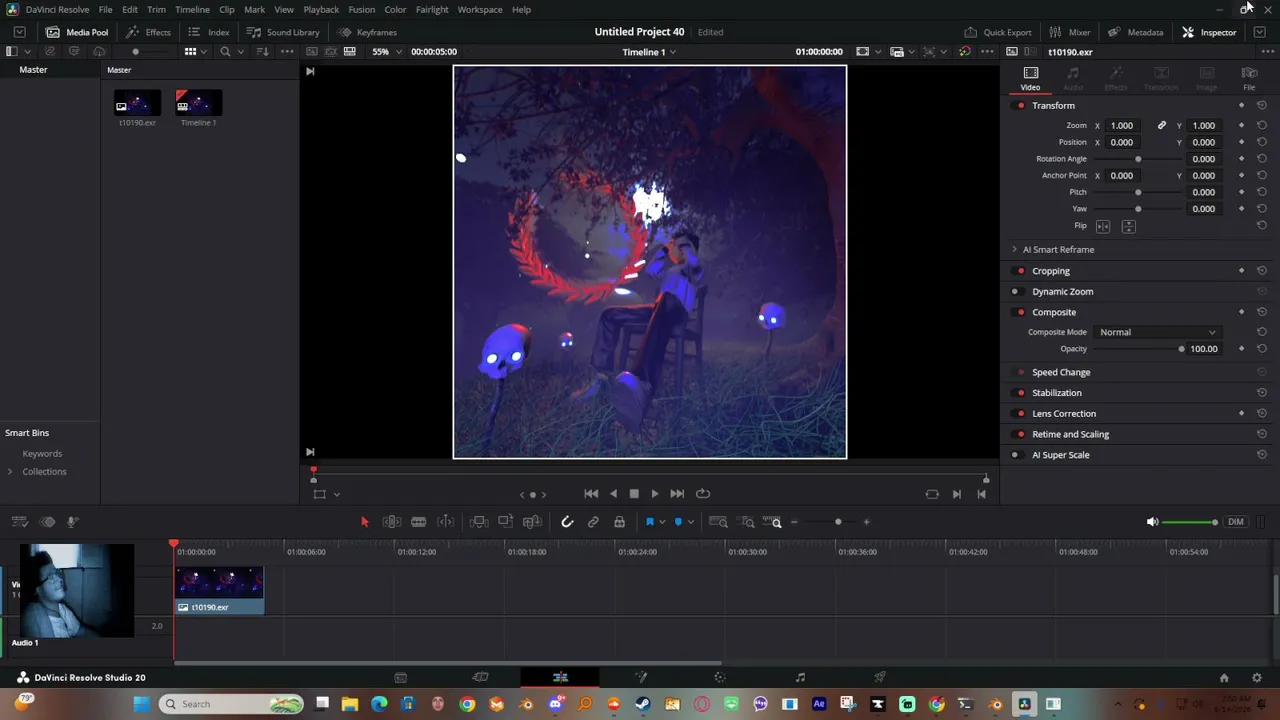Open the Effects panel button
Image resolution: width=1280 pixels, height=720 pixels.
point(148,32)
